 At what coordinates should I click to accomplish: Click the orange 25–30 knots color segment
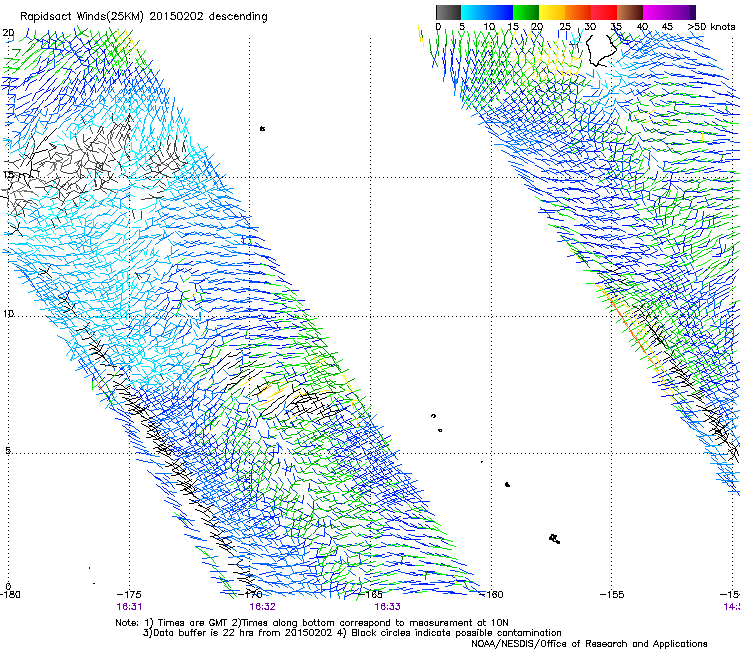click(x=578, y=12)
